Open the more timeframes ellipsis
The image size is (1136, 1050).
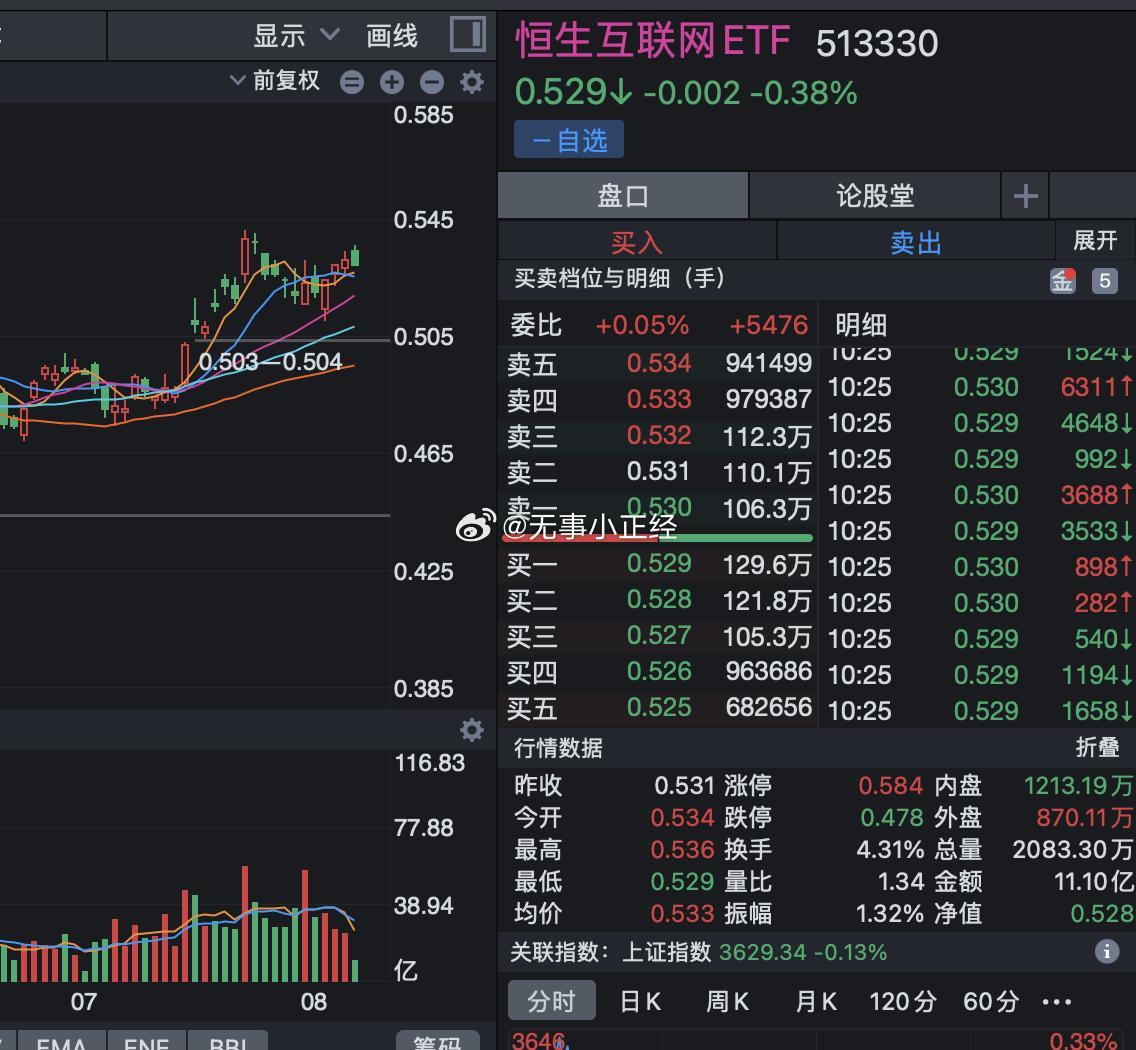click(x=1056, y=1001)
